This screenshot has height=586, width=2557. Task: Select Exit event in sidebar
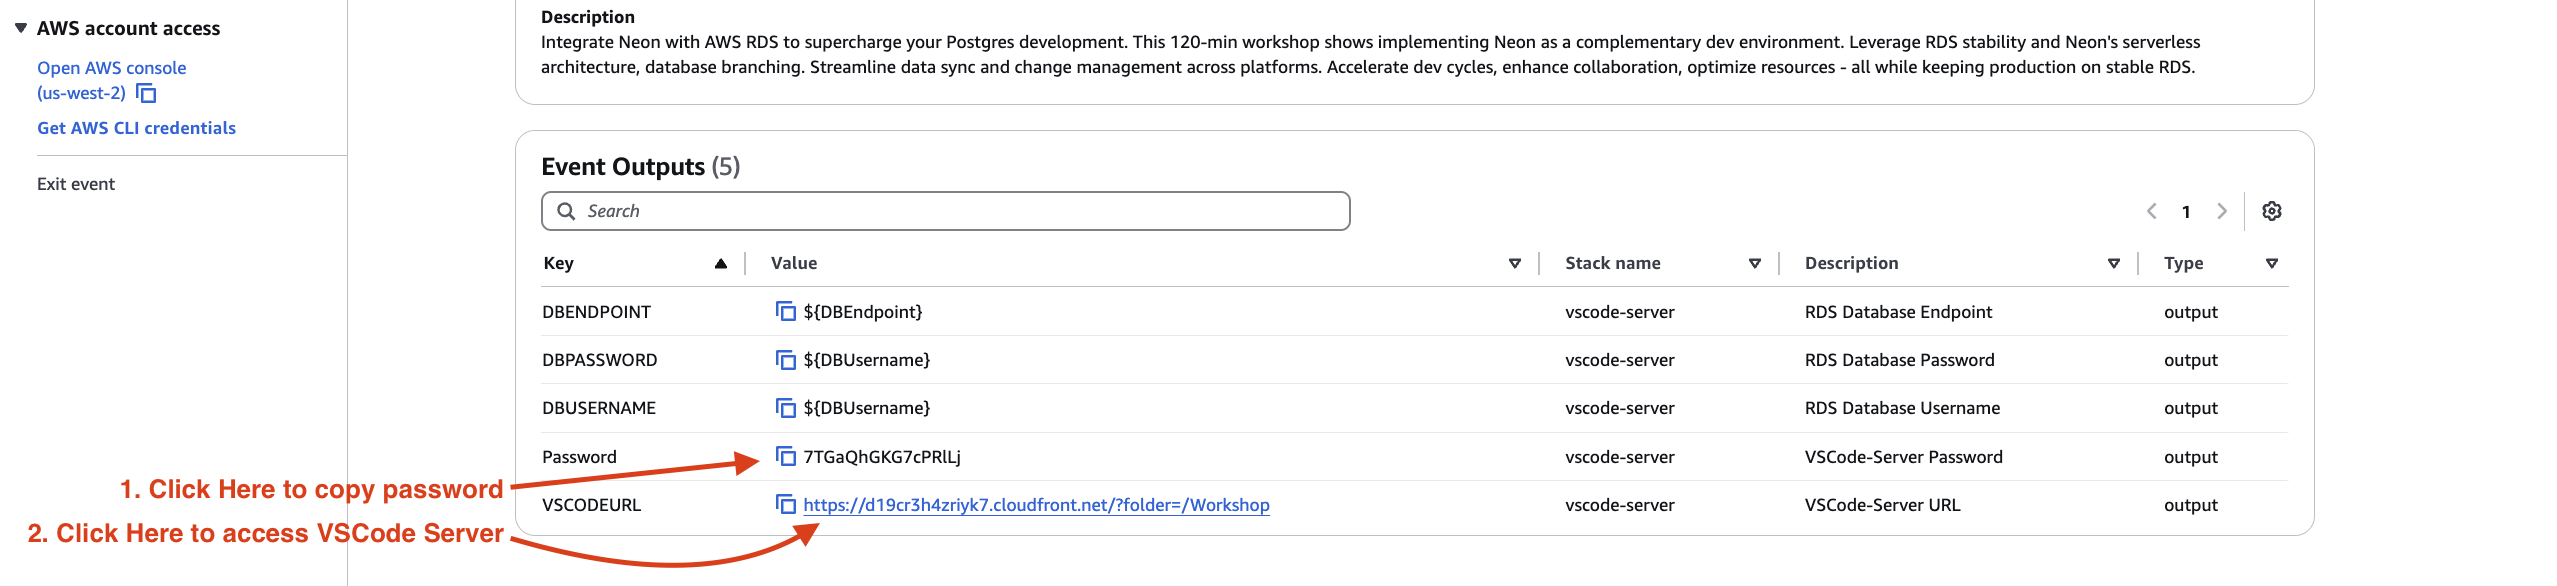pos(76,184)
